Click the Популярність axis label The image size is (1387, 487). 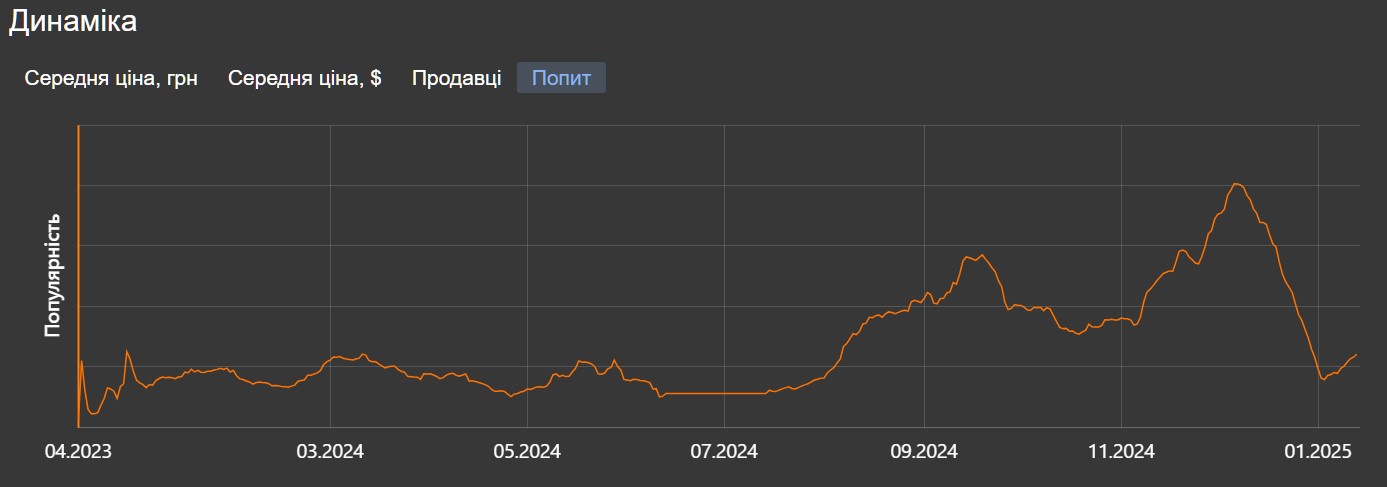point(53,275)
